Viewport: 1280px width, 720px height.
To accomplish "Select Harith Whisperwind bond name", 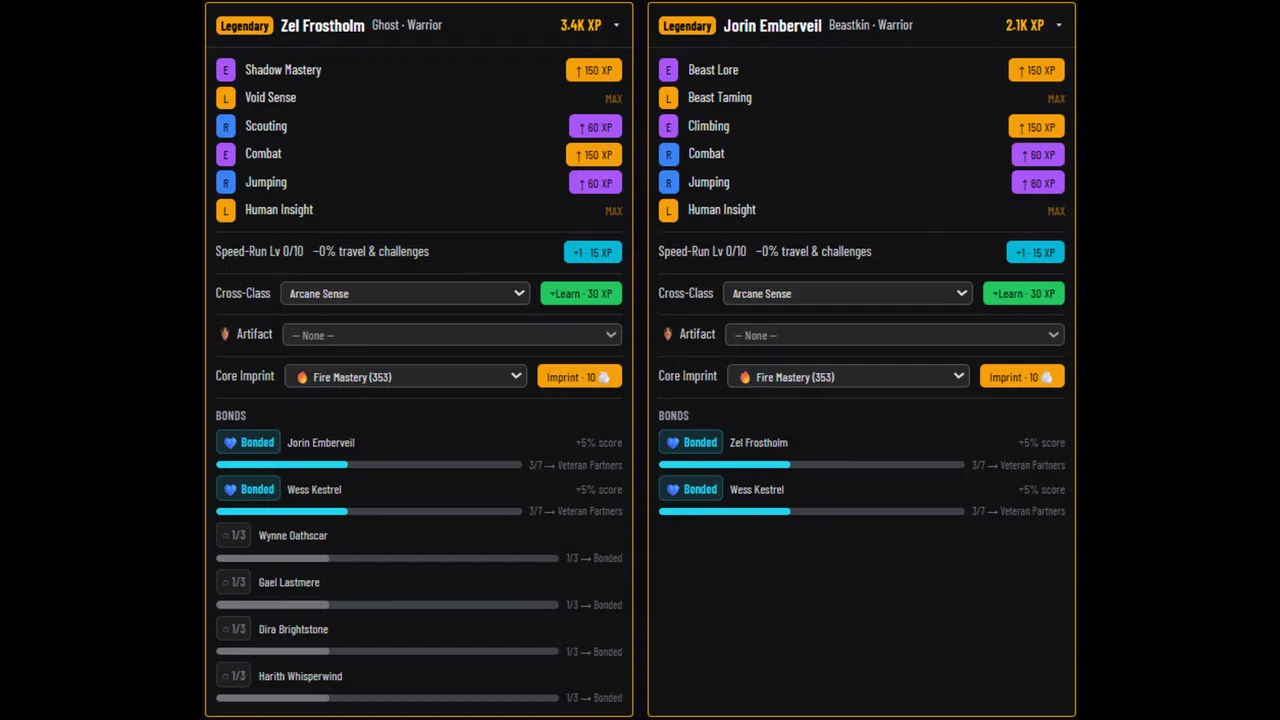I will 300,676.
